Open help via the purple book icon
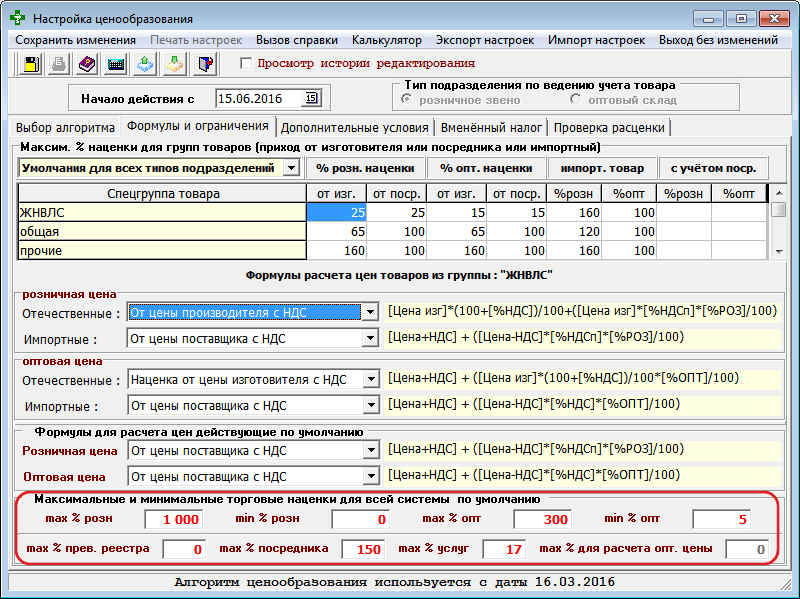 pyautogui.click(x=87, y=64)
